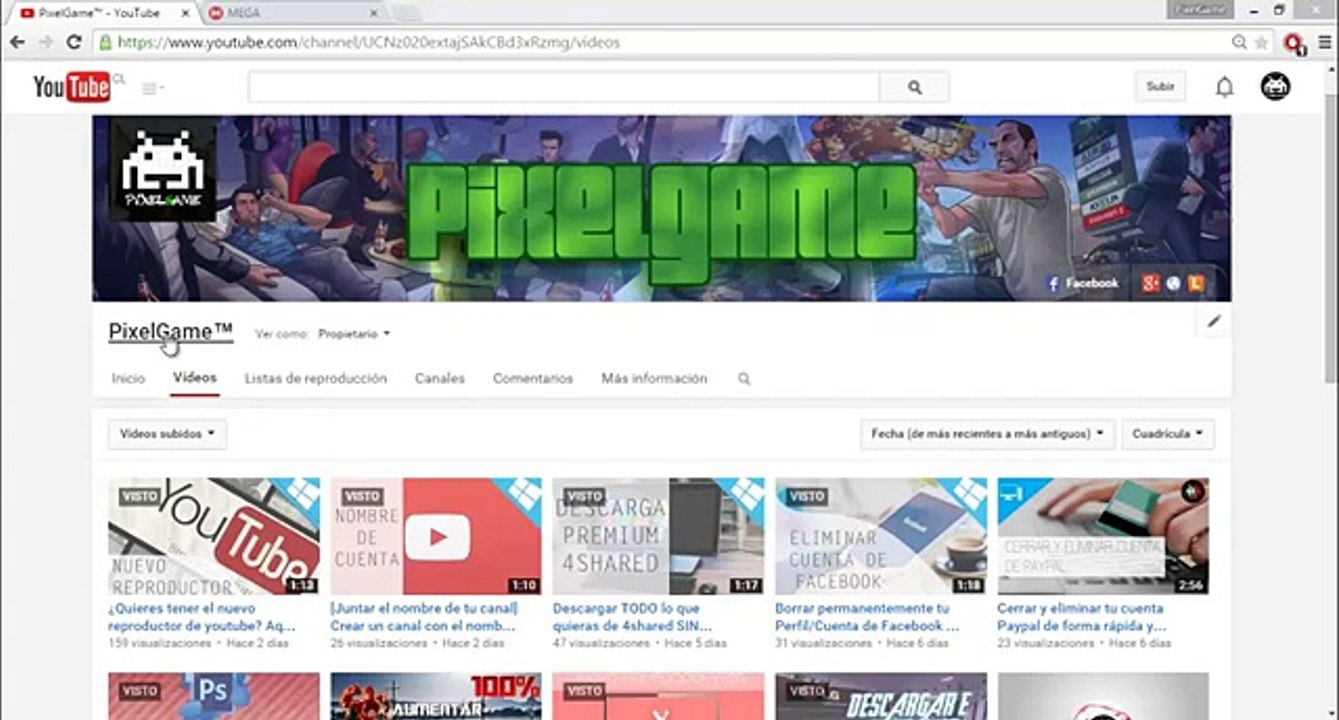Close the PixelGame YouTube tab

[183, 13]
